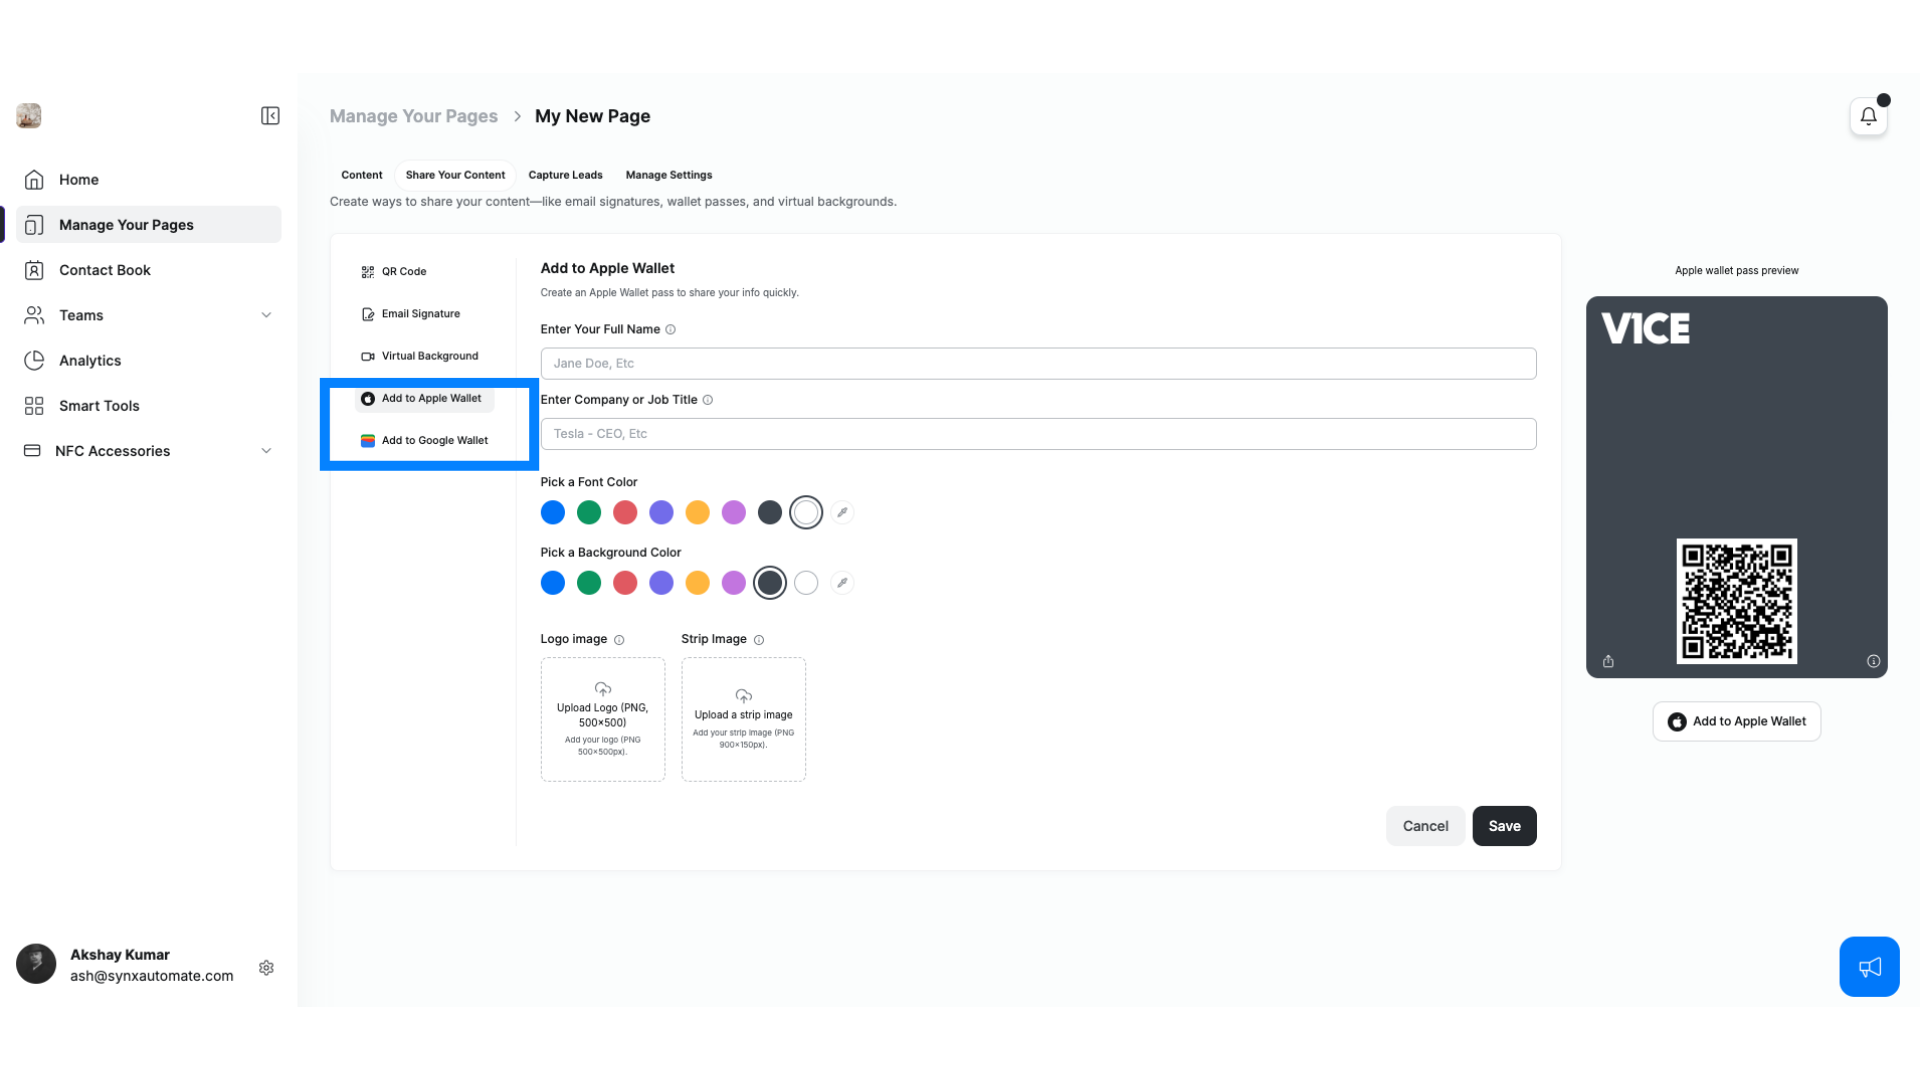Click ash@synxautomate.com account email

[152, 976]
